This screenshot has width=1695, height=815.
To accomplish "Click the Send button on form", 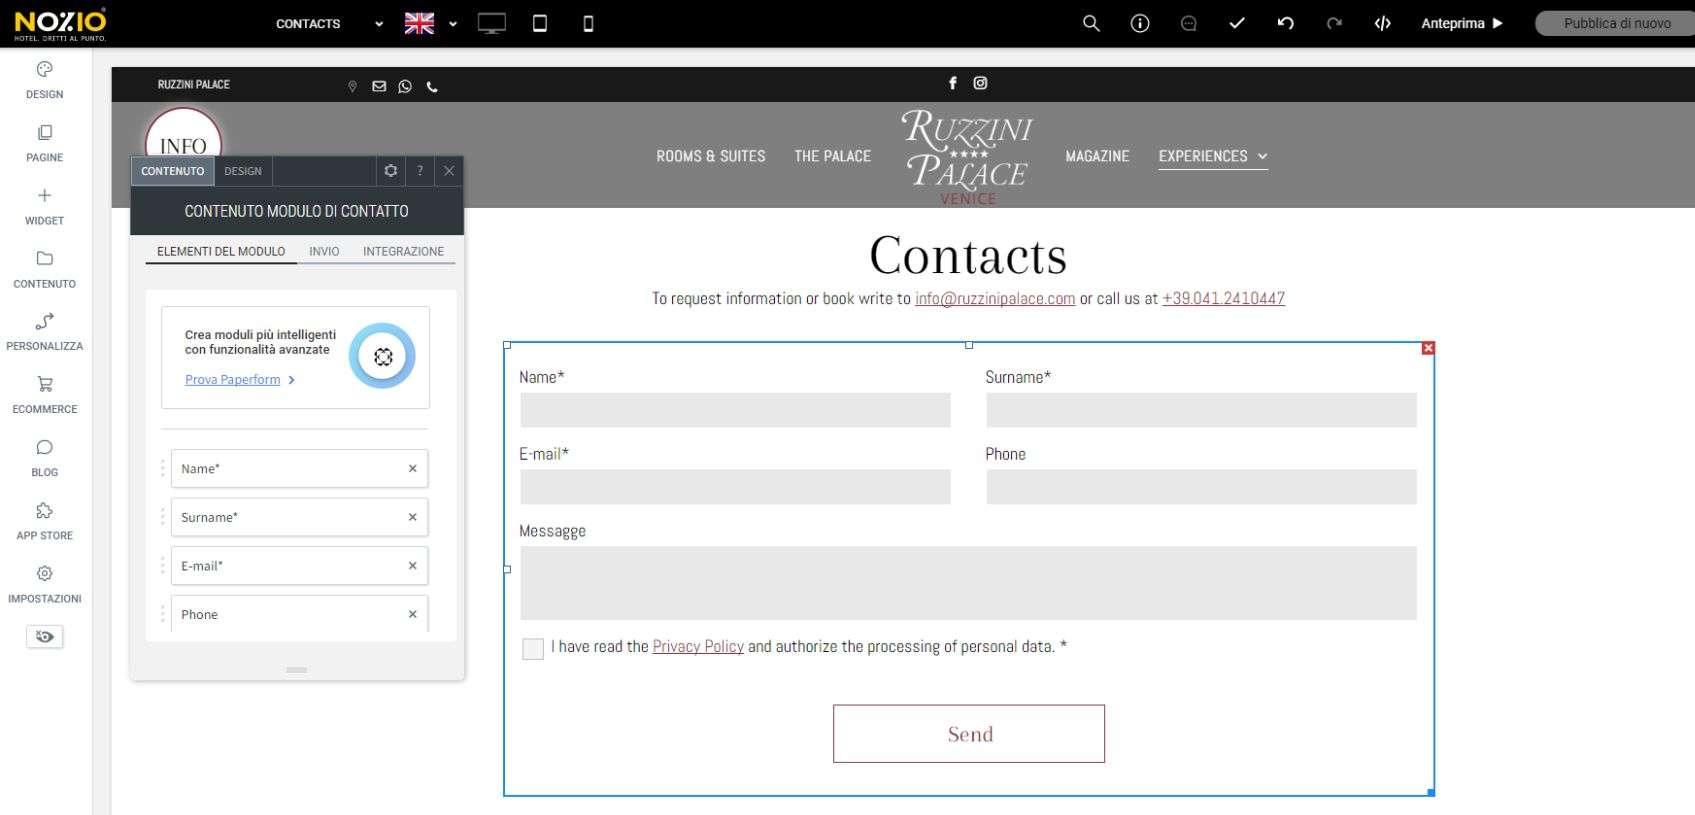I will (969, 734).
